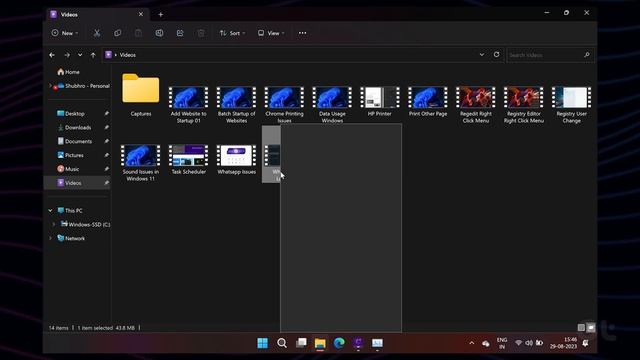Click the Videos breadcrumb in address bar
640x360 pixels.
coord(127,55)
